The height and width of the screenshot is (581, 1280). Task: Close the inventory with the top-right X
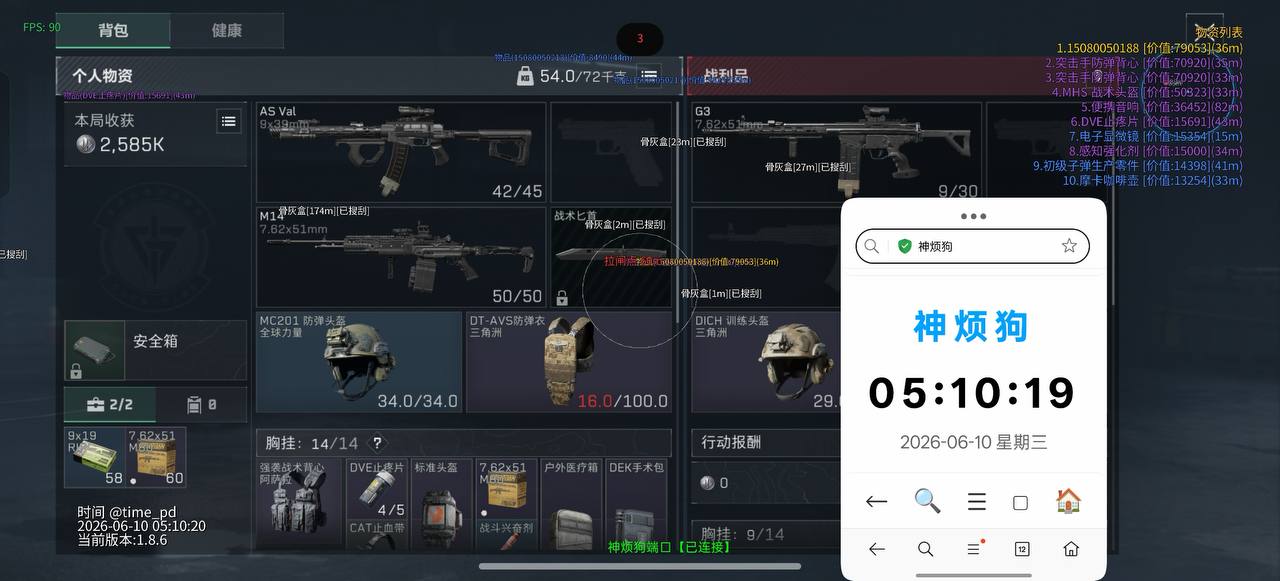tap(1205, 32)
